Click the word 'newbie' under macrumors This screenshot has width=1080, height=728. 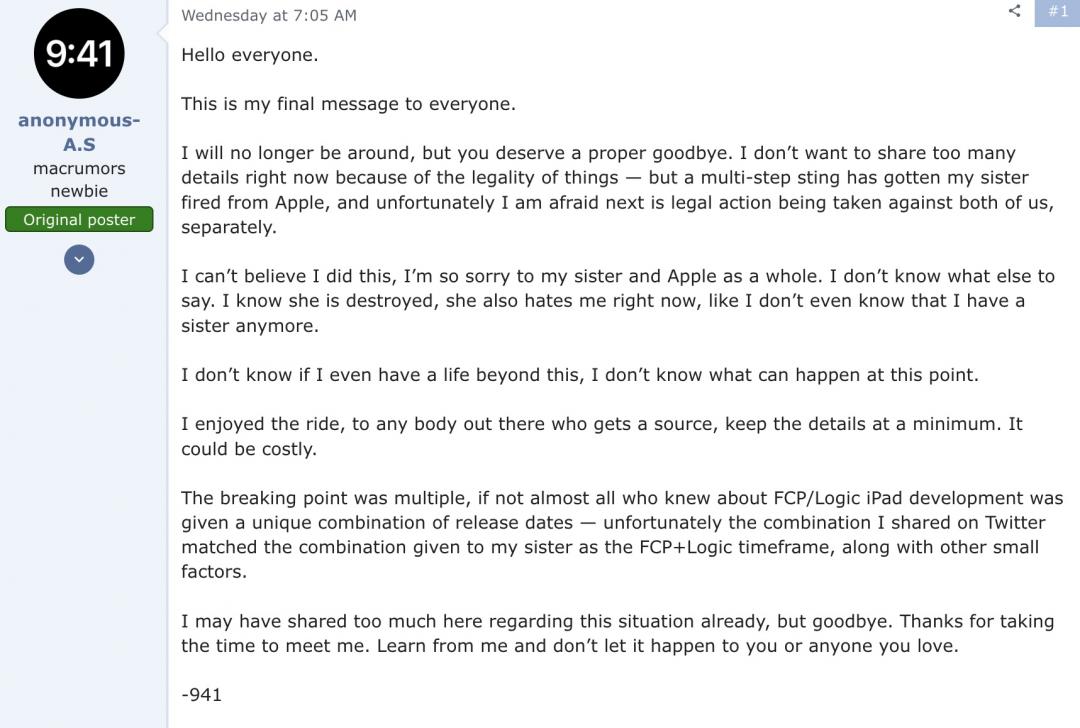click(x=79, y=191)
